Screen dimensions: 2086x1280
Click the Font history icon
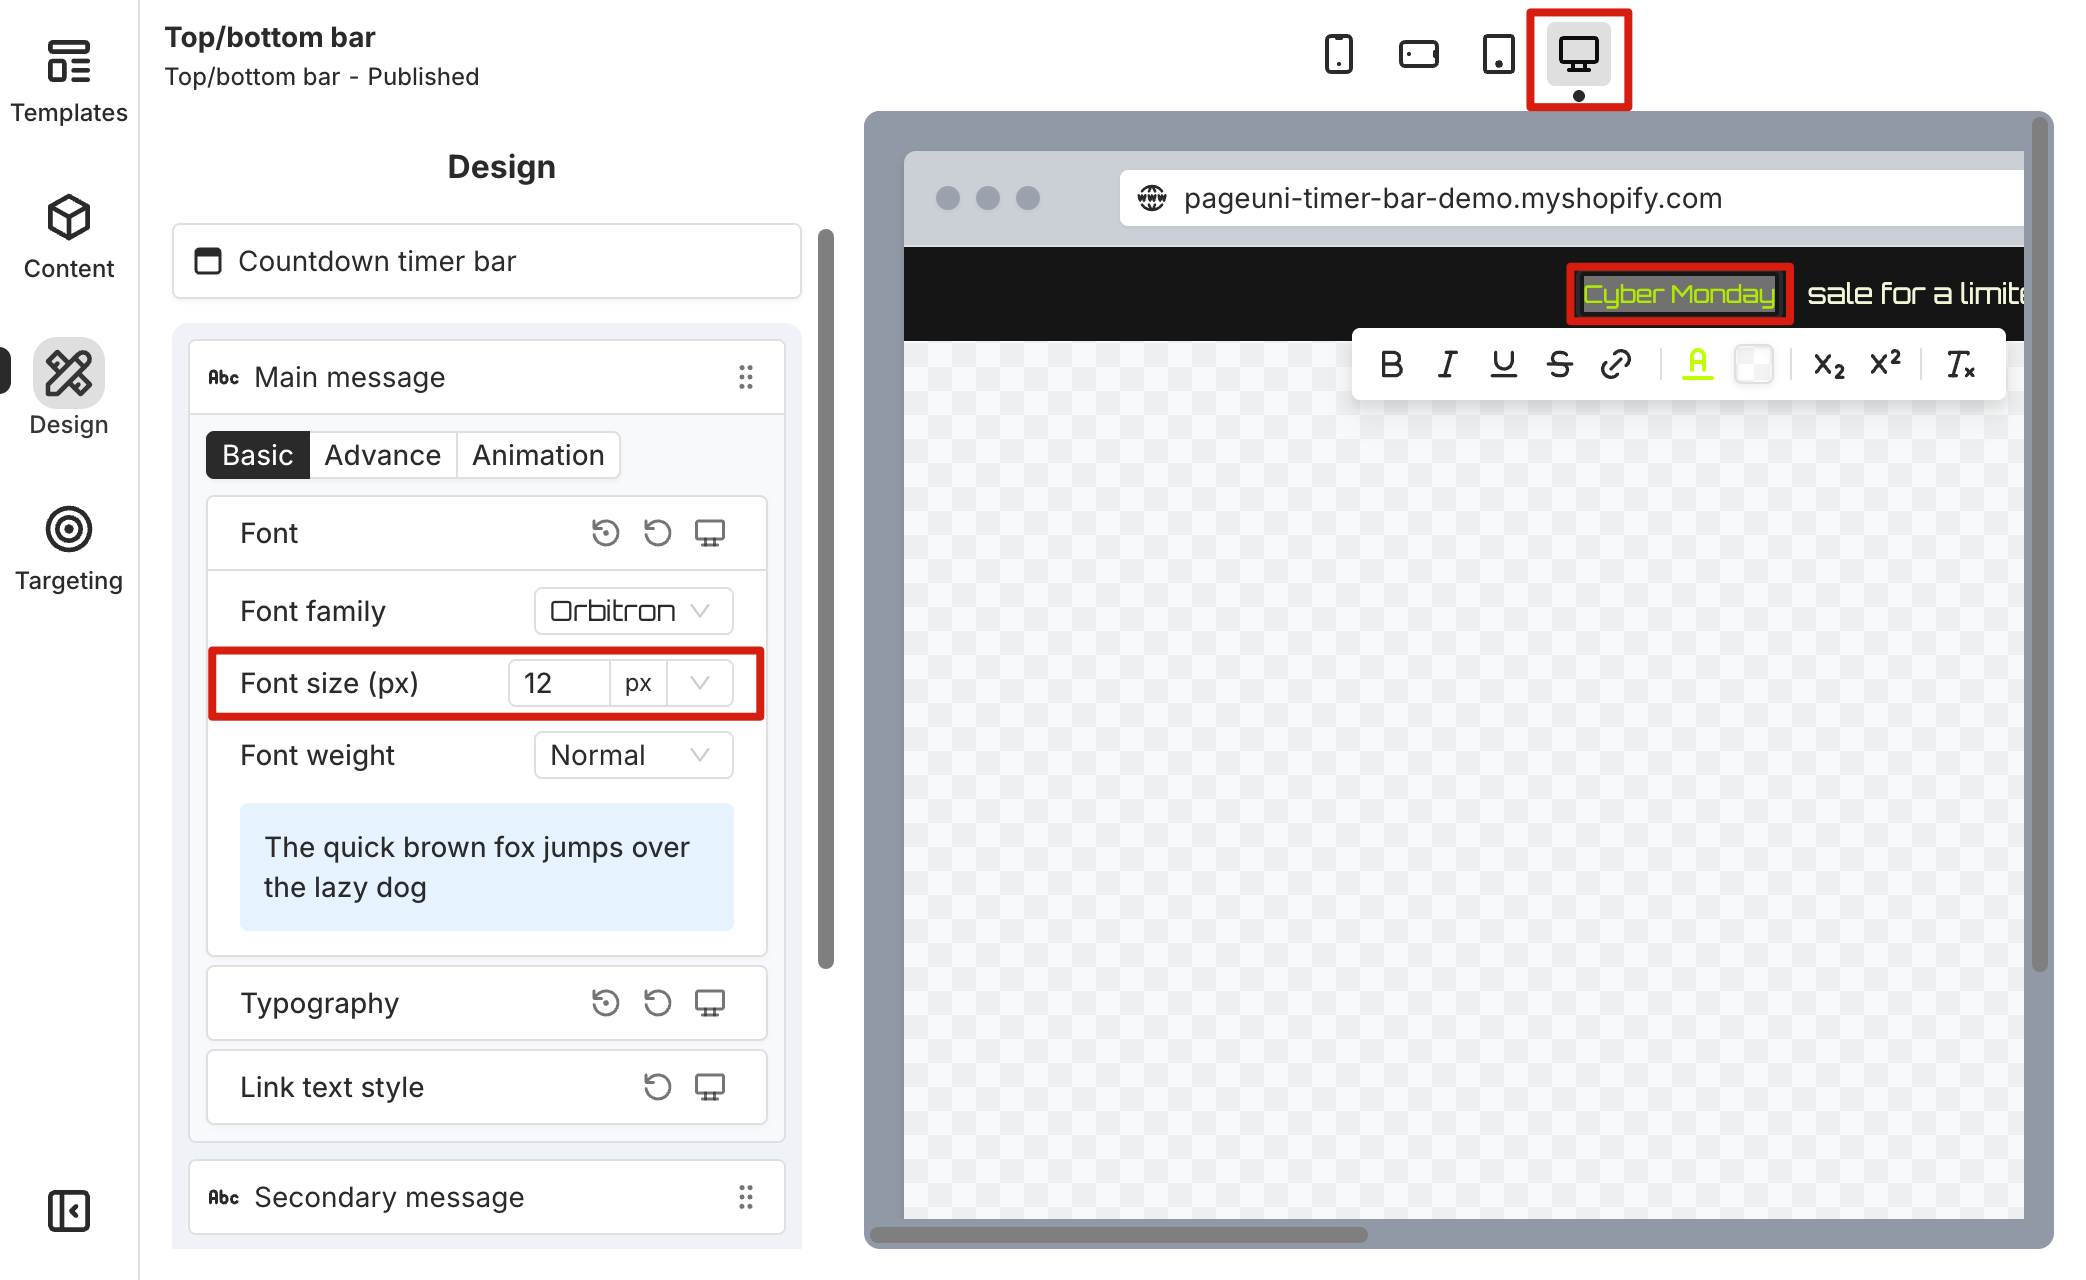click(605, 533)
